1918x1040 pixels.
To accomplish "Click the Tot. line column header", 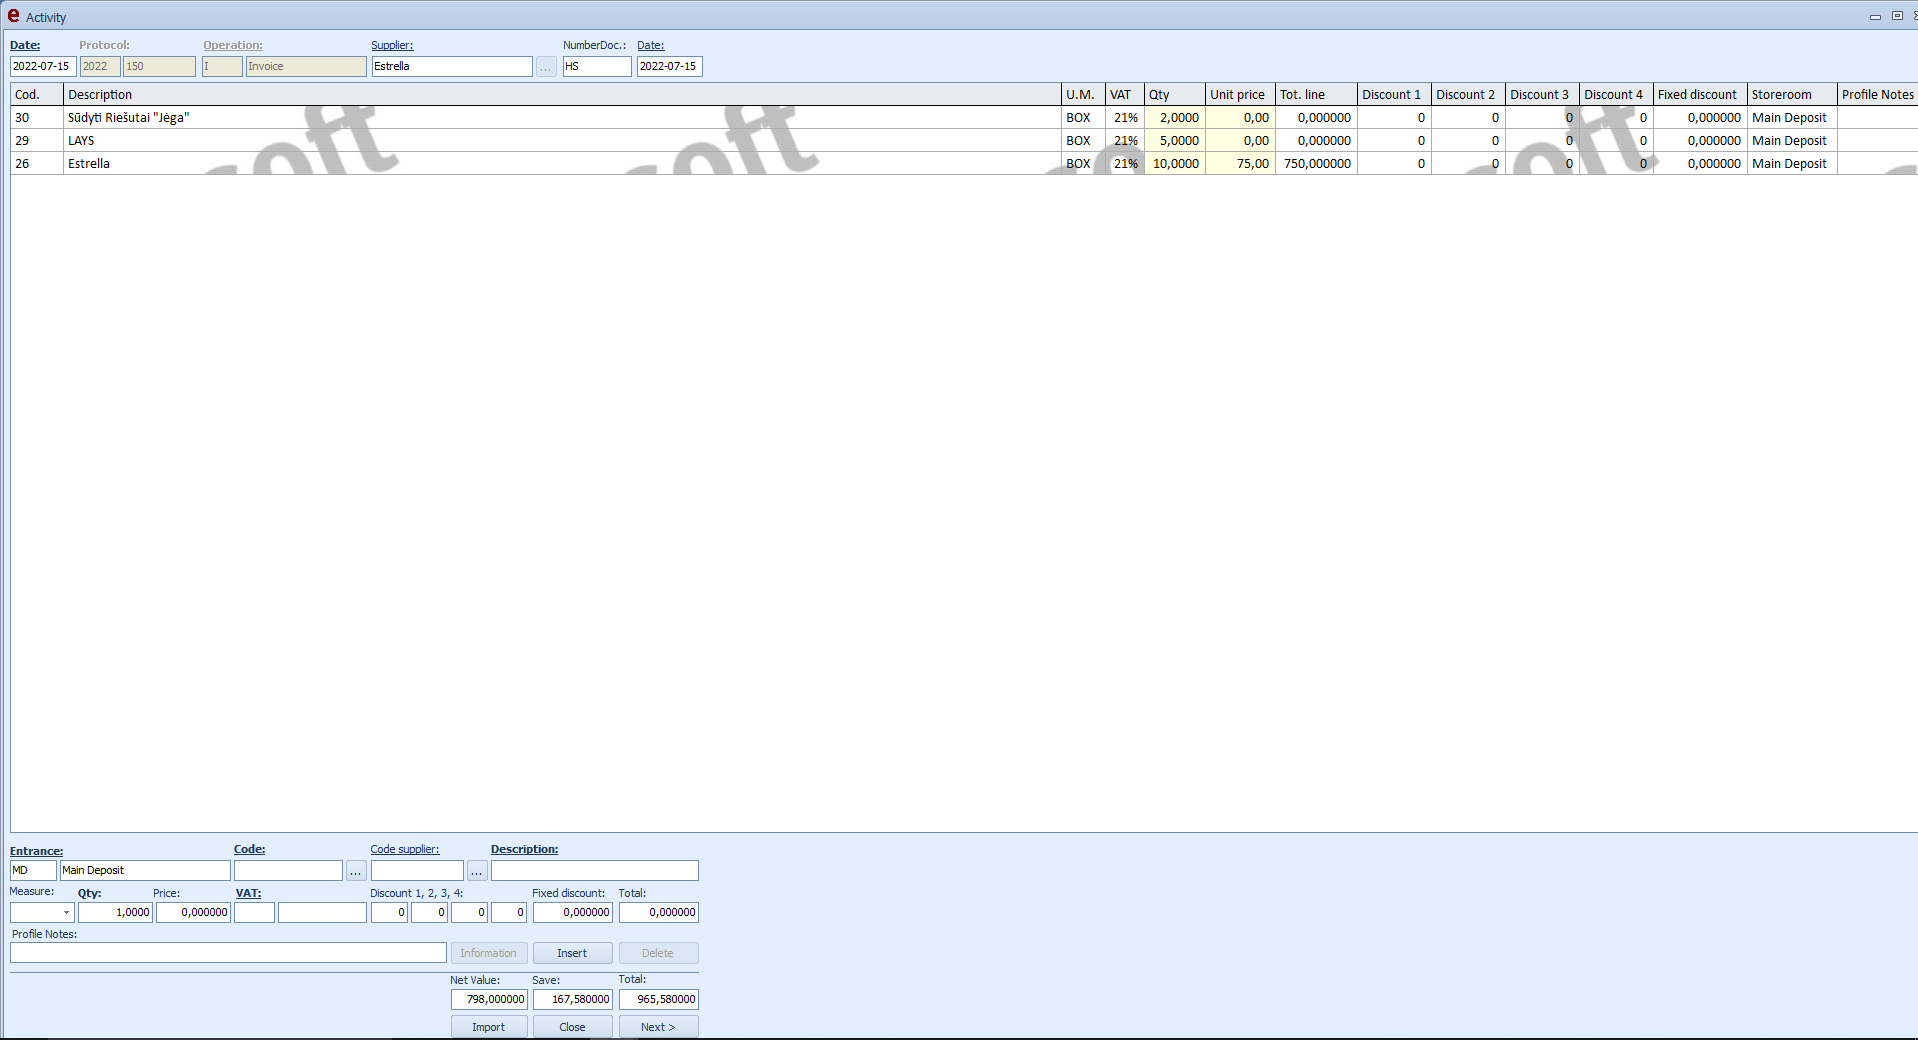I will 1316,95.
